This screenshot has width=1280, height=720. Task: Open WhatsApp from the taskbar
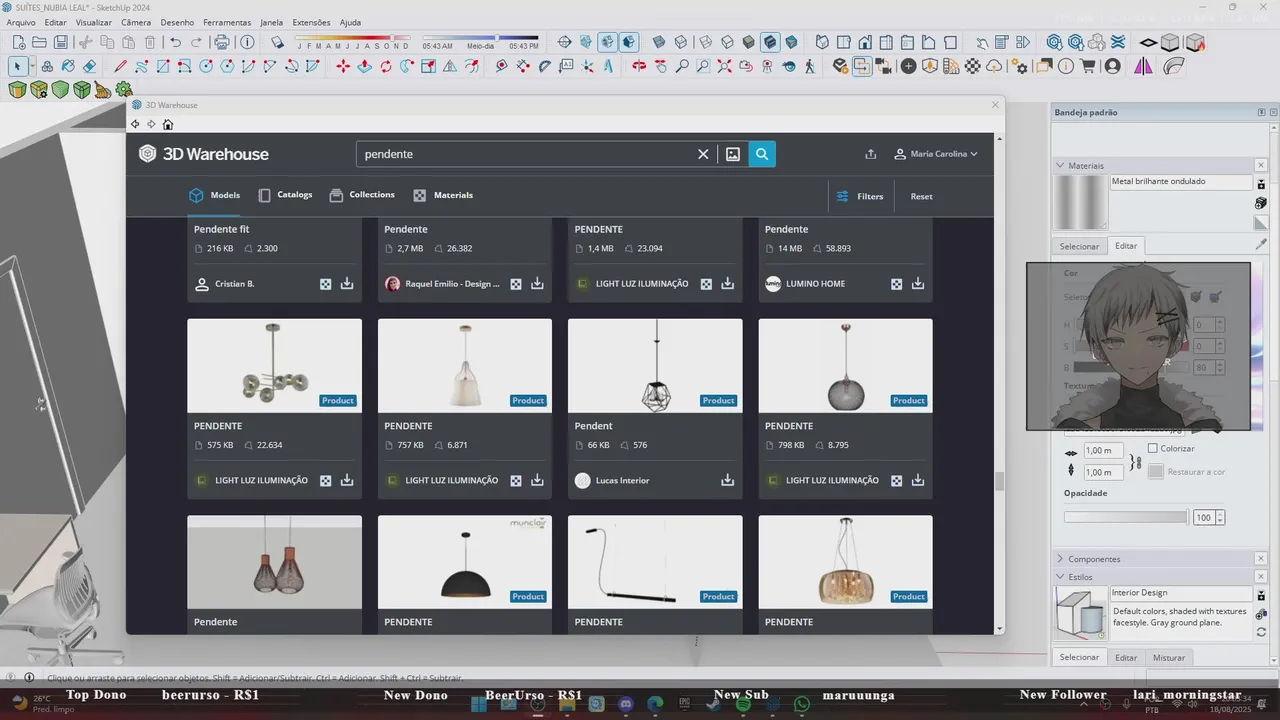click(802, 704)
